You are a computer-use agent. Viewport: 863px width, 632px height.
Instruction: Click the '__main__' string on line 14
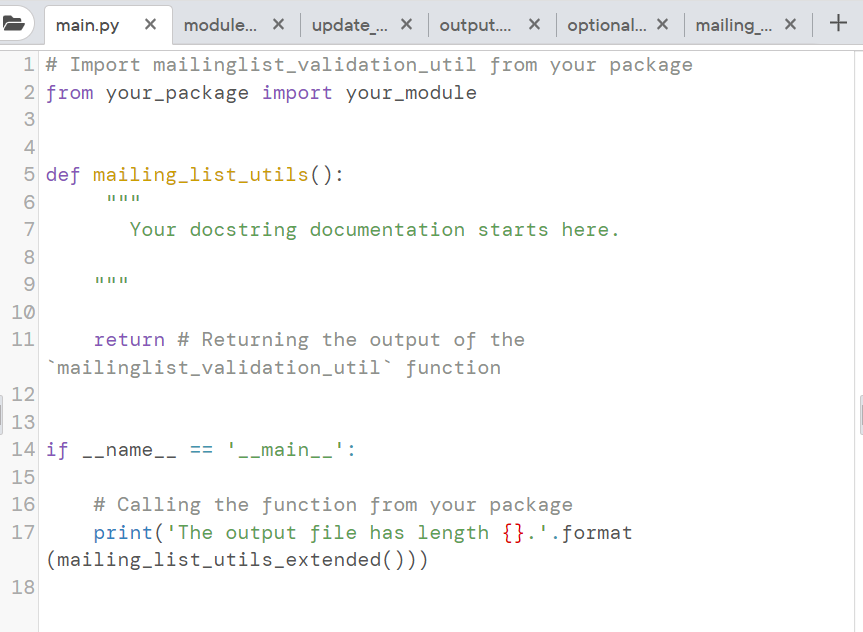coord(285,450)
